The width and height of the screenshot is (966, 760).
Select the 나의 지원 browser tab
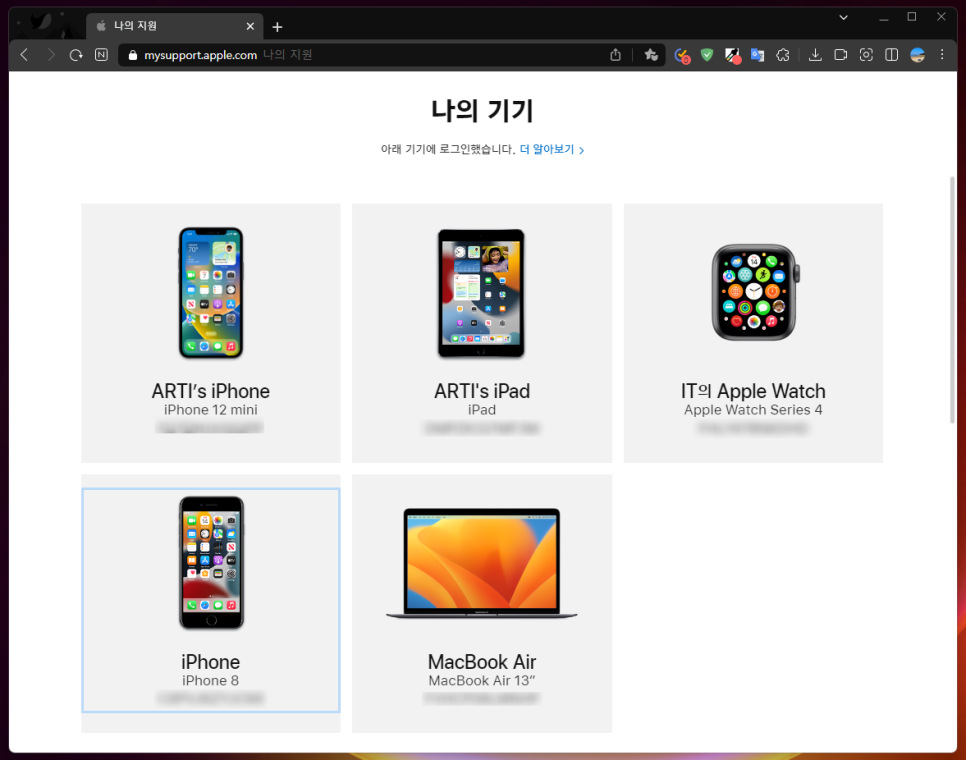[175, 26]
